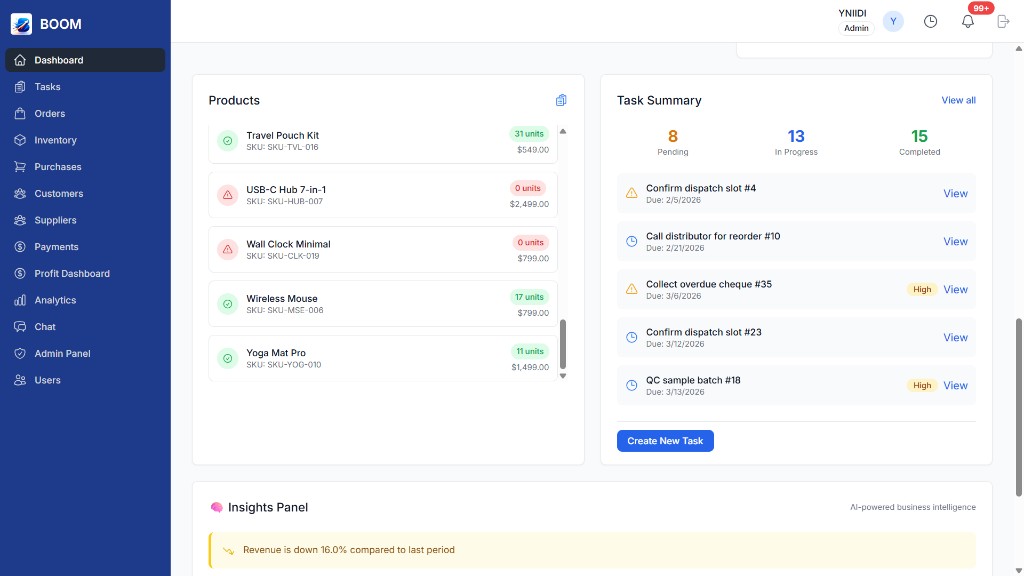The width and height of the screenshot is (1024, 576).
Task: Open Dashboard from the sidebar
Action: tap(85, 60)
